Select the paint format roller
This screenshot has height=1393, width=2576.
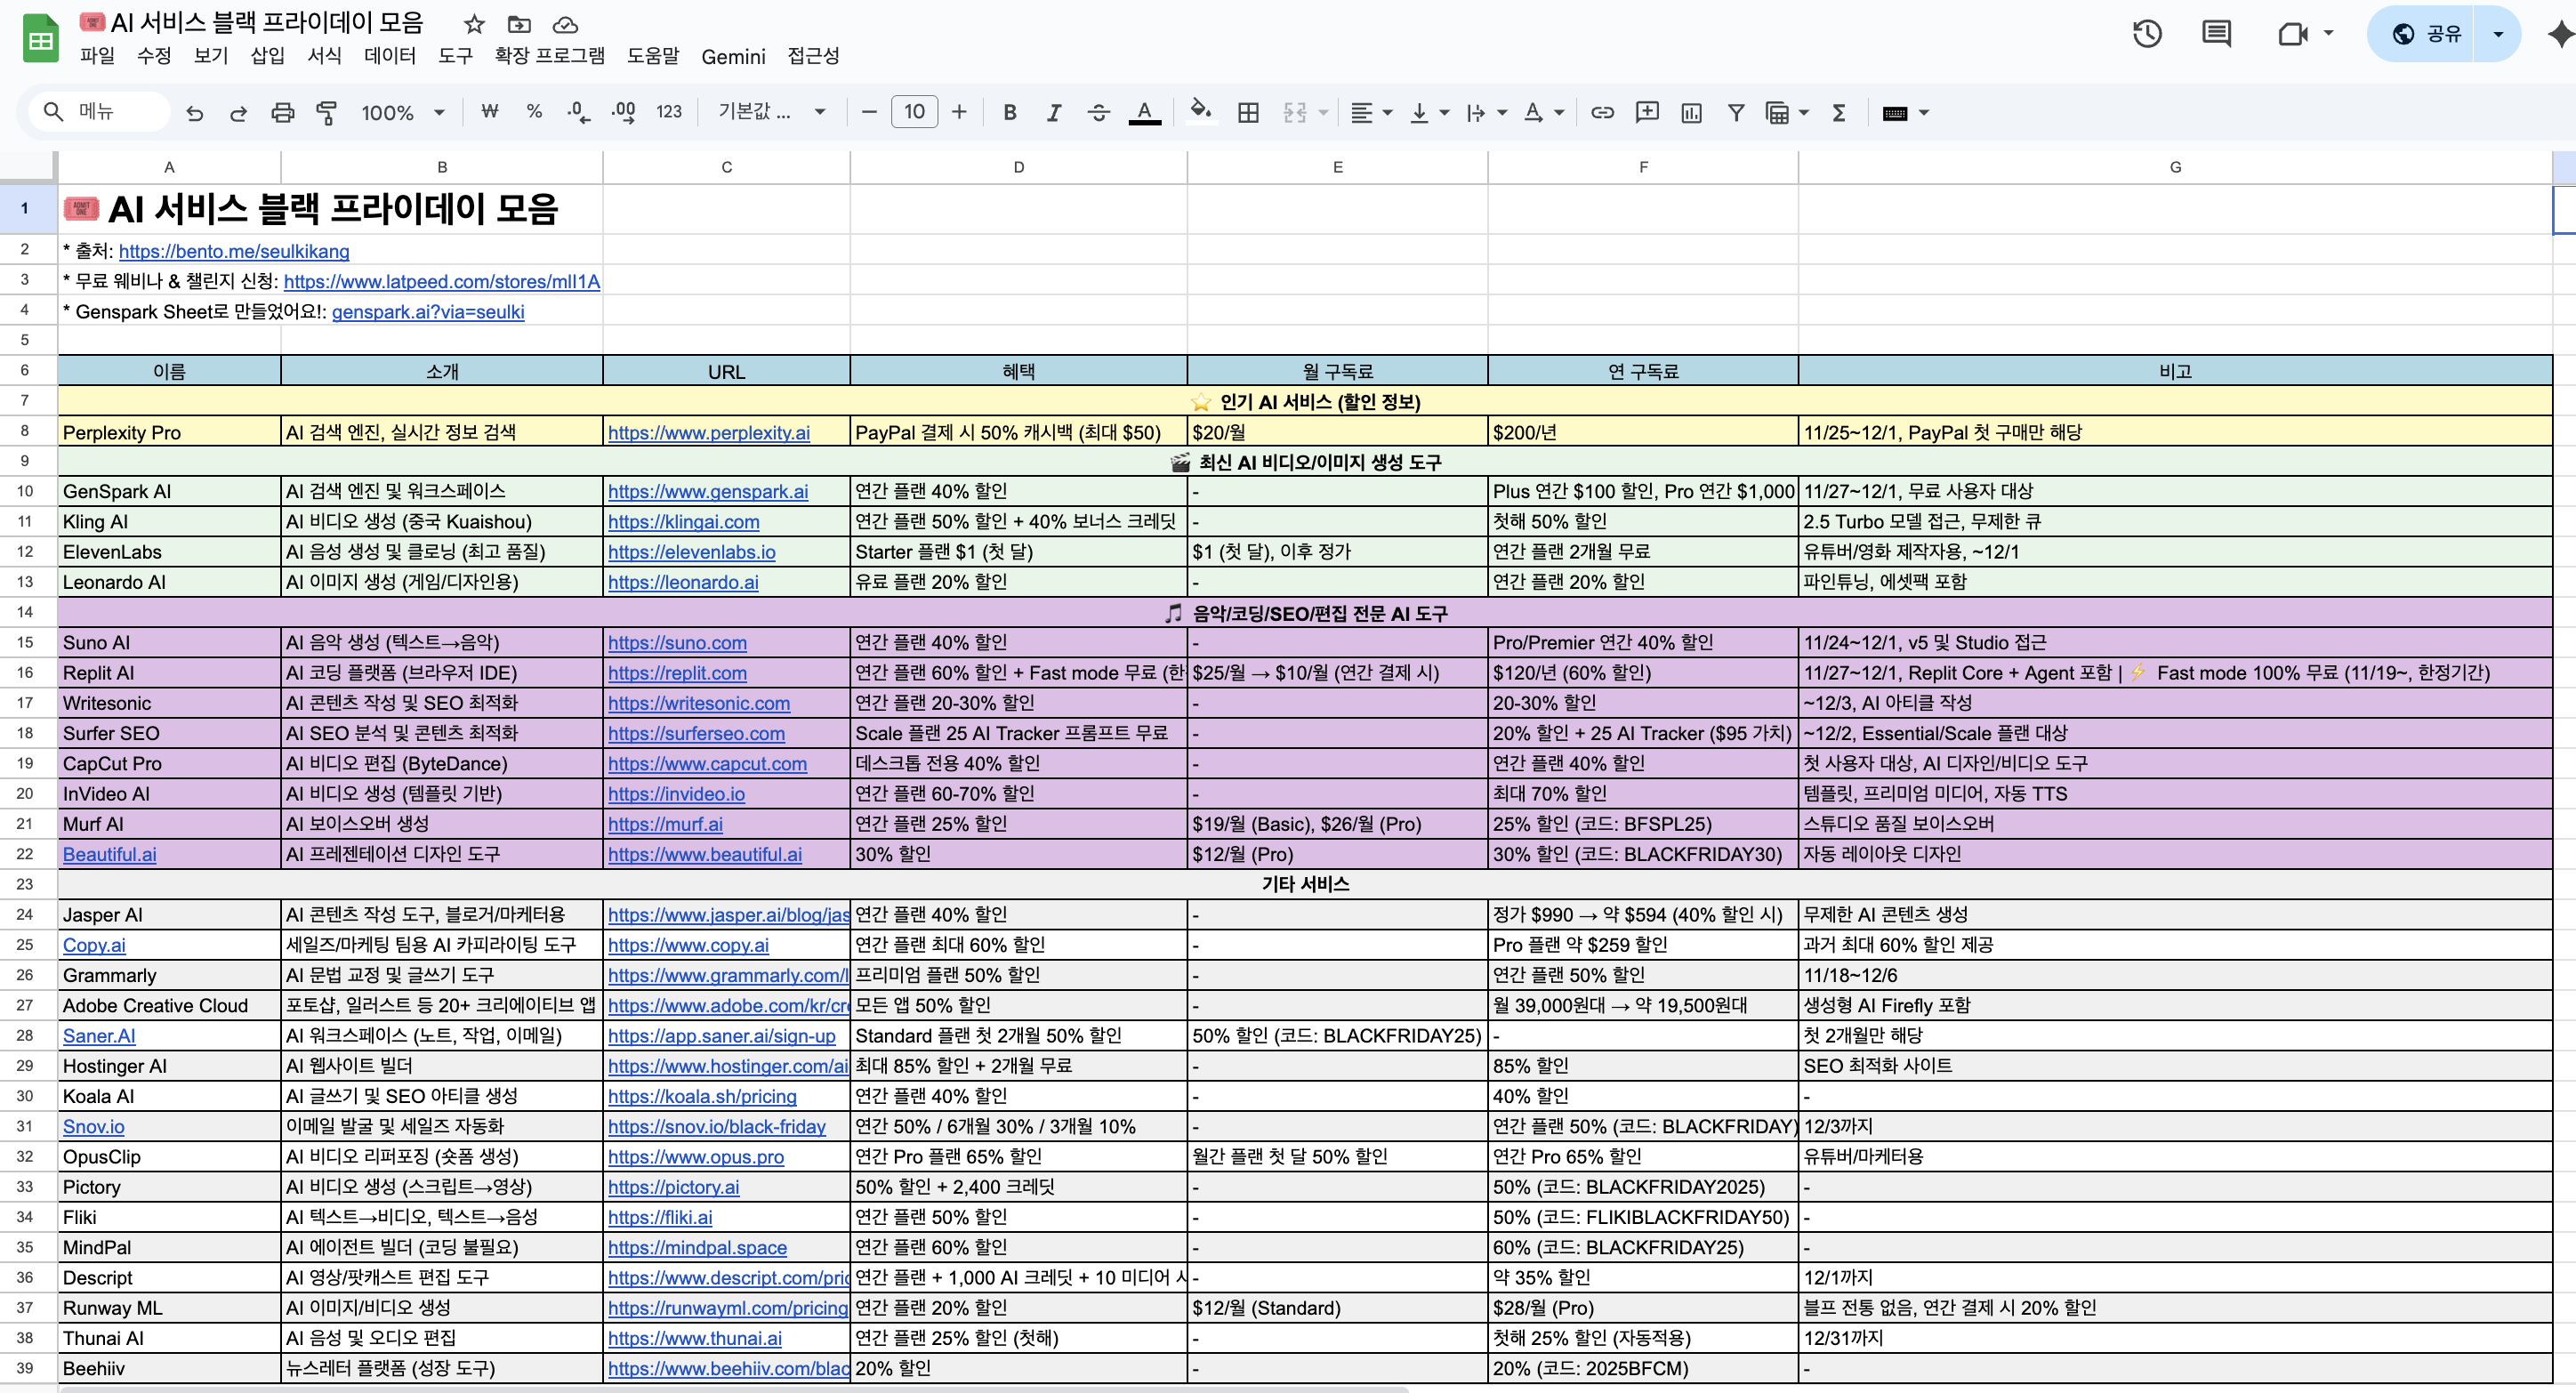click(326, 113)
